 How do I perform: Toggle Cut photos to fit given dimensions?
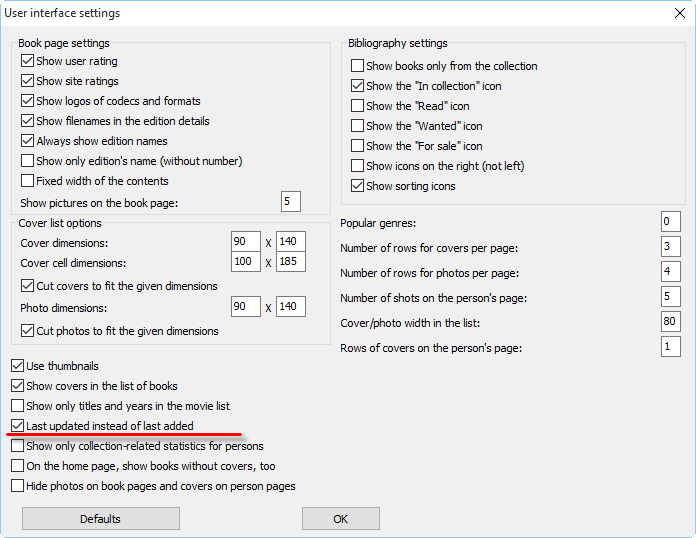[28, 331]
